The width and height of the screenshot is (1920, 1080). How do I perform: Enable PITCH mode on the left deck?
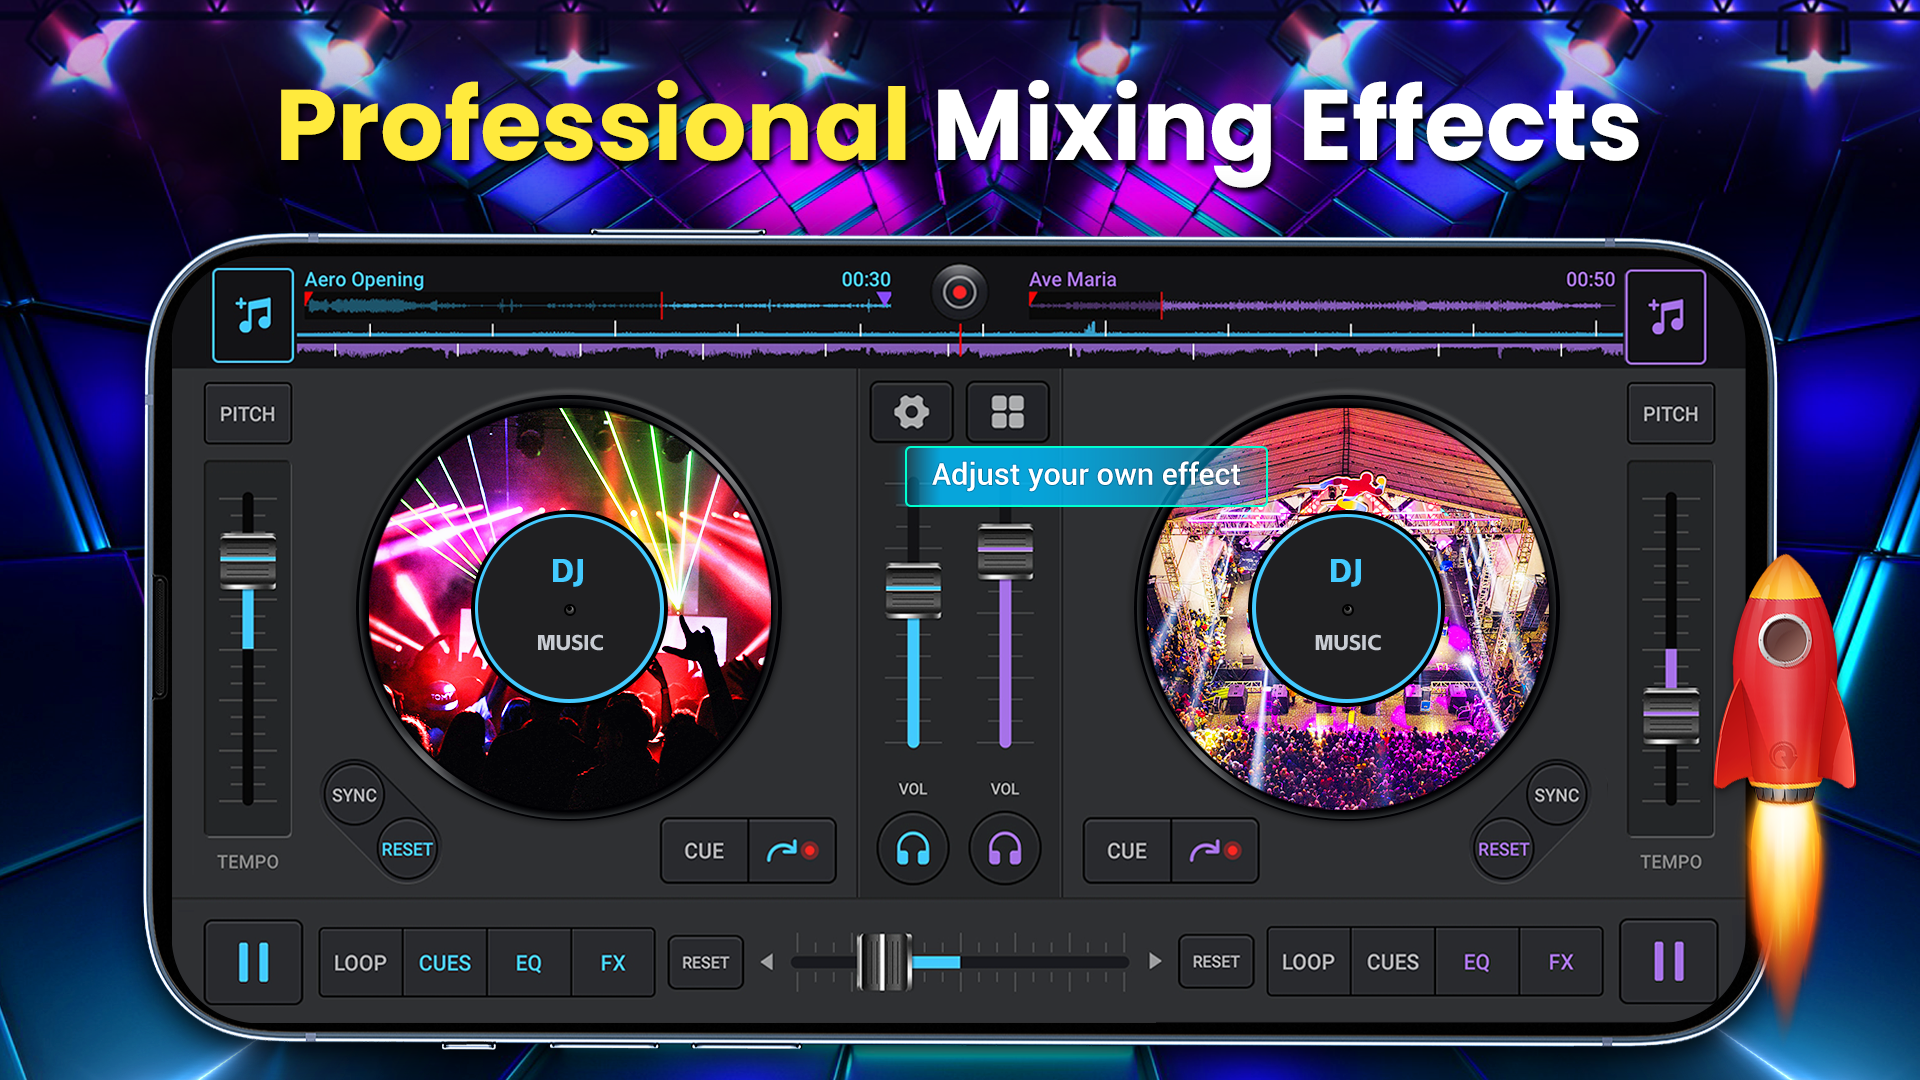tap(247, 413)
